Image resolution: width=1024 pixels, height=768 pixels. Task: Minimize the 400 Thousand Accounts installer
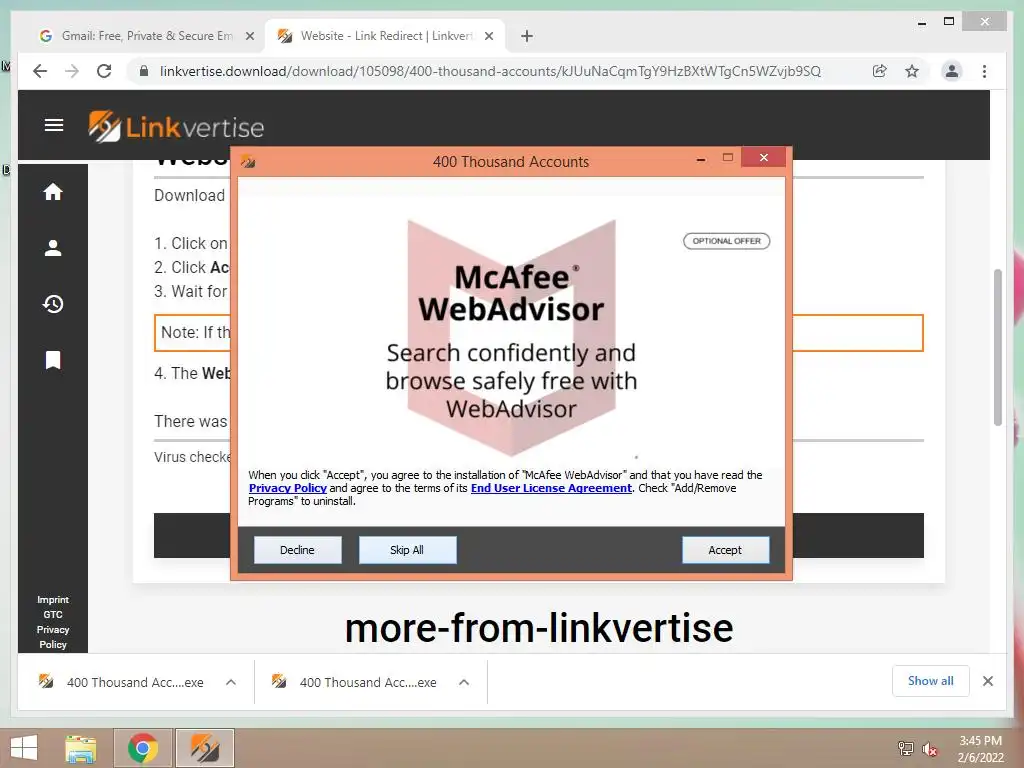(x=701, y=159)
